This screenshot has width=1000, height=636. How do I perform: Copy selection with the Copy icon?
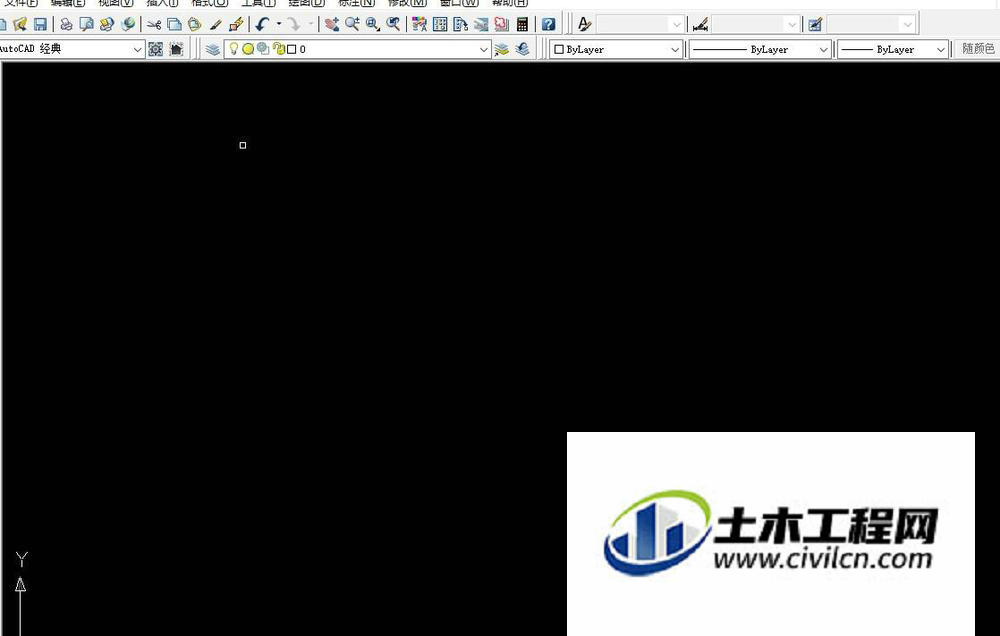[x=174, y=25]
